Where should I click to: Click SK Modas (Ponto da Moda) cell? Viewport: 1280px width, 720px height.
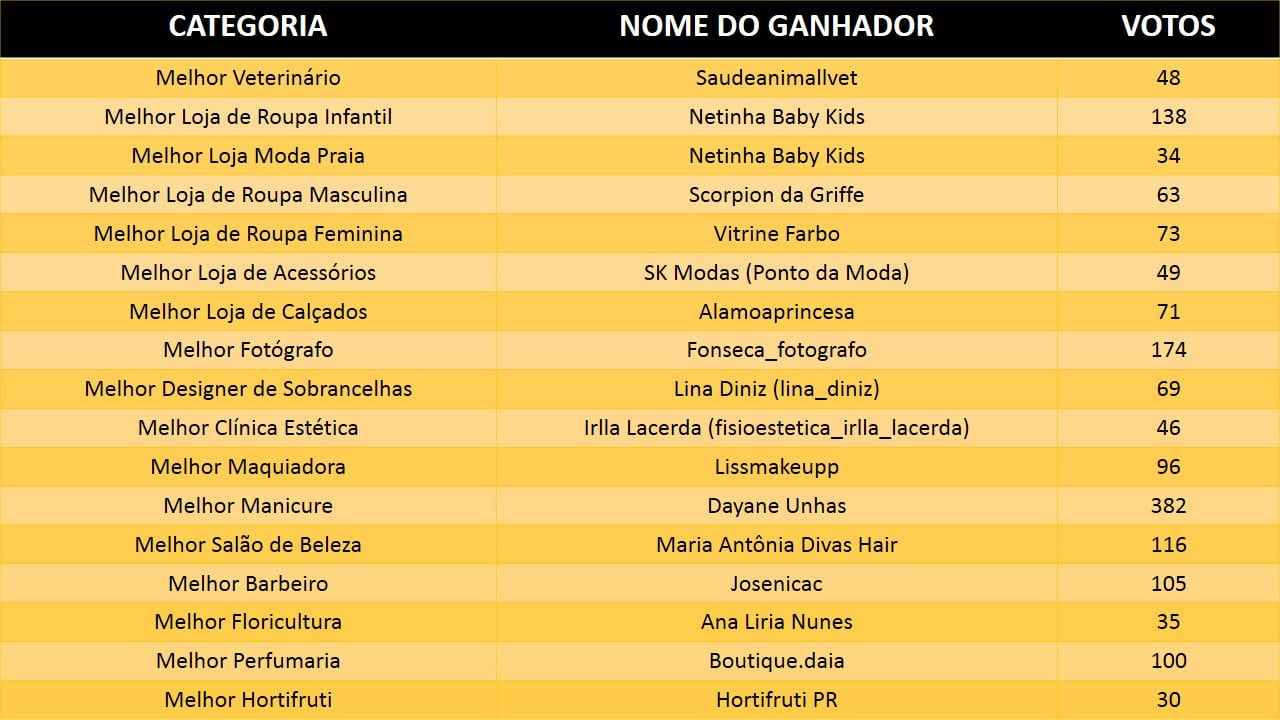(776, 273)
